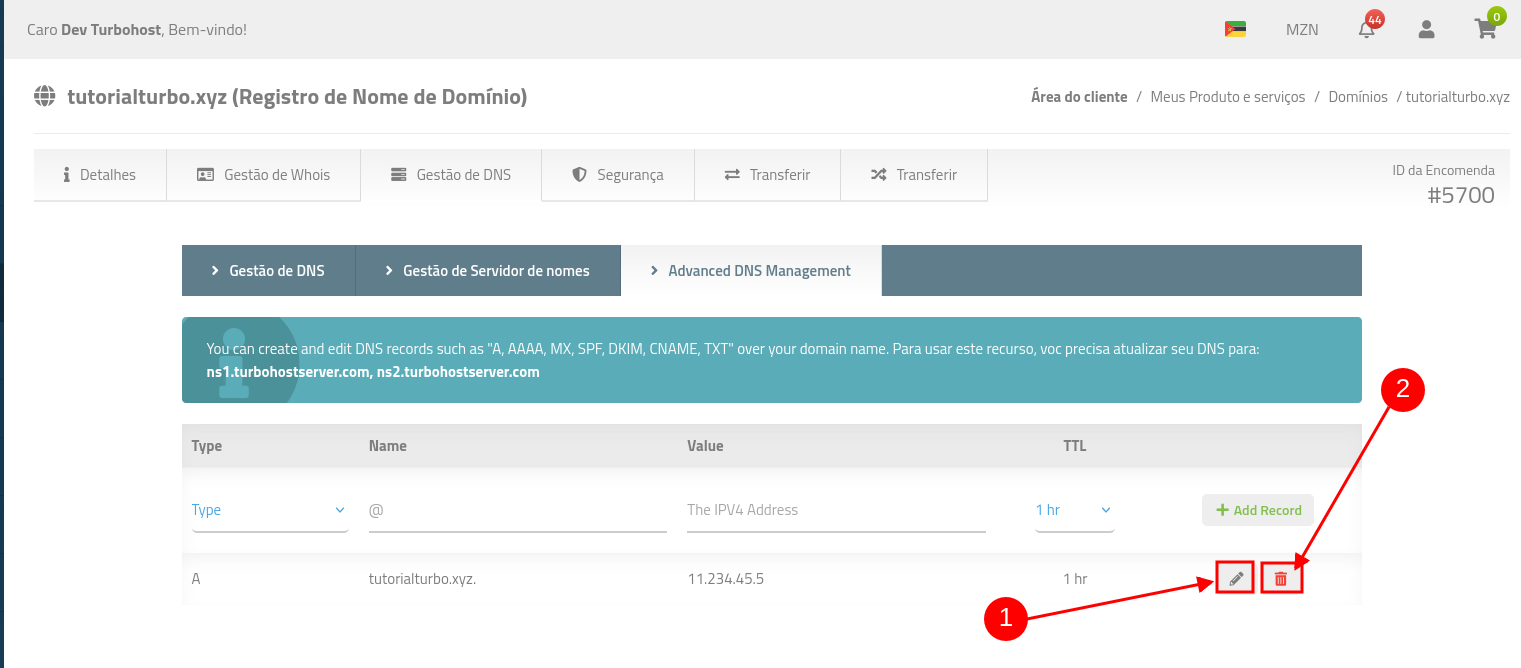This screenshot has width=1521, height=668.
Task: Click the IPV4 Address value field
Action: (835, 510)
